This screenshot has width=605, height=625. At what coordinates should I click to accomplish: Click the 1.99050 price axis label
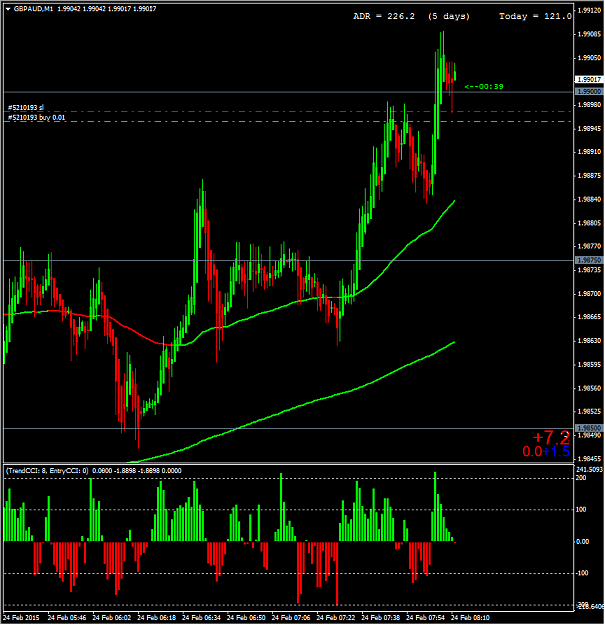[589, 58]
